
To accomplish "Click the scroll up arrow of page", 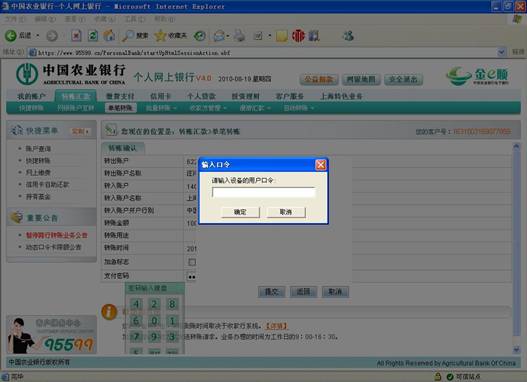I will pos(516,147).
